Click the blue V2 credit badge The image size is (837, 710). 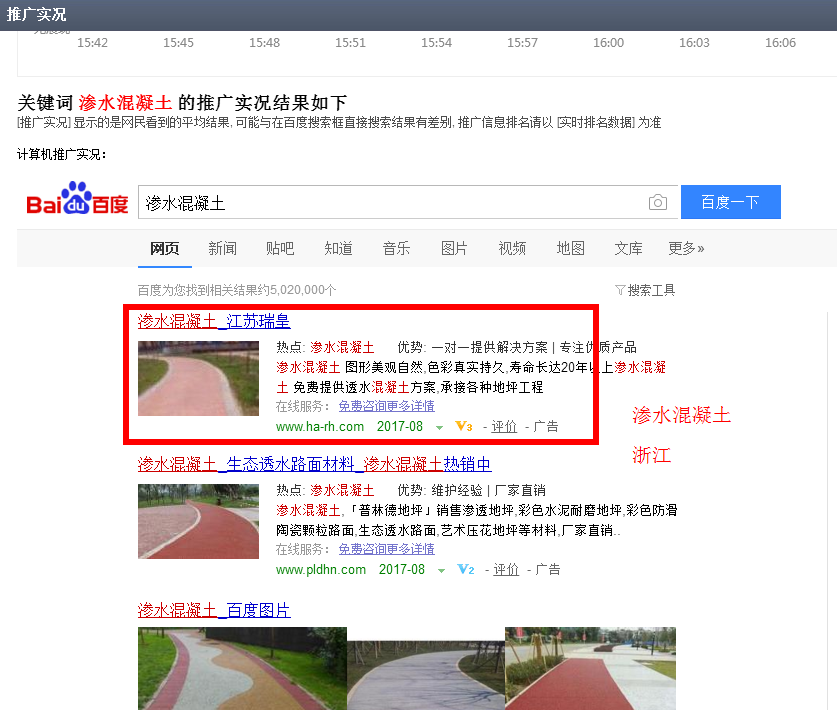point(465,570)
